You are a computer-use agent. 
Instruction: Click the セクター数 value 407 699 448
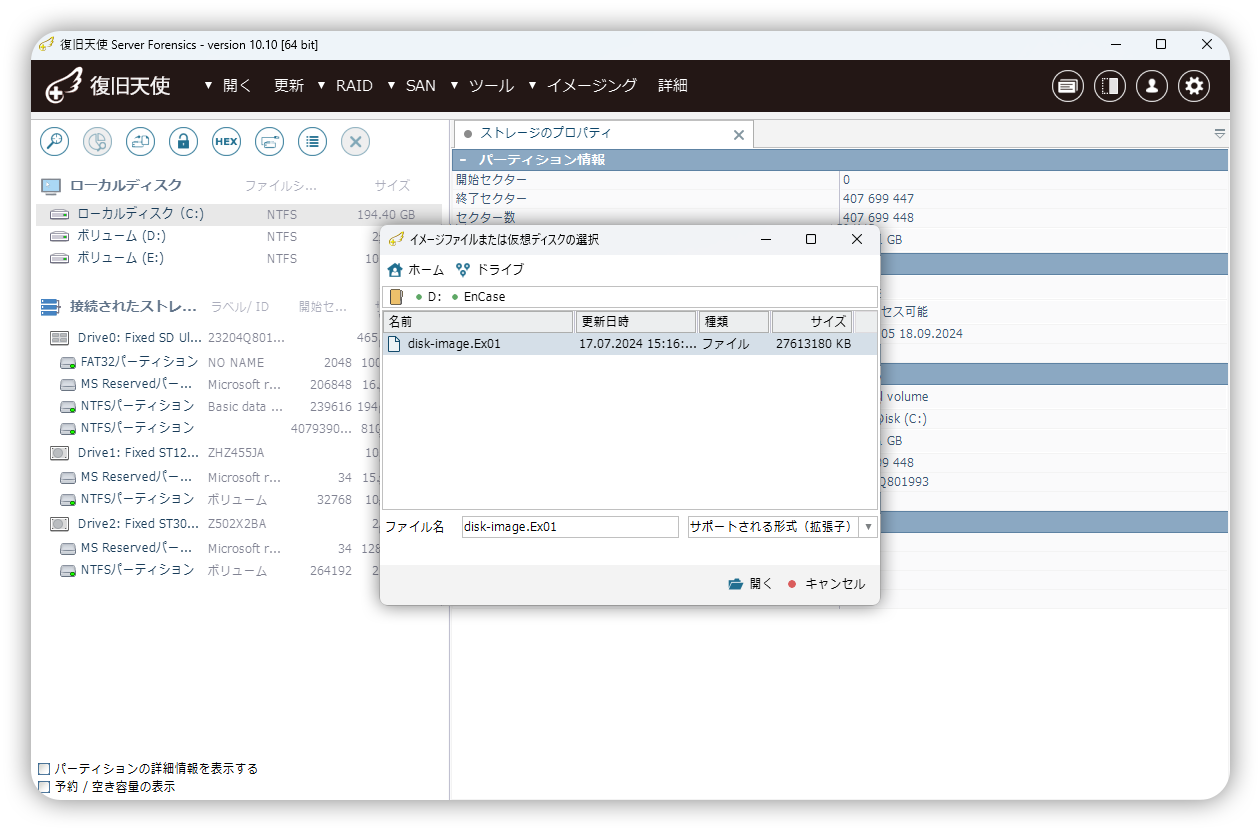pyautogui.click(x=878, y=218)
